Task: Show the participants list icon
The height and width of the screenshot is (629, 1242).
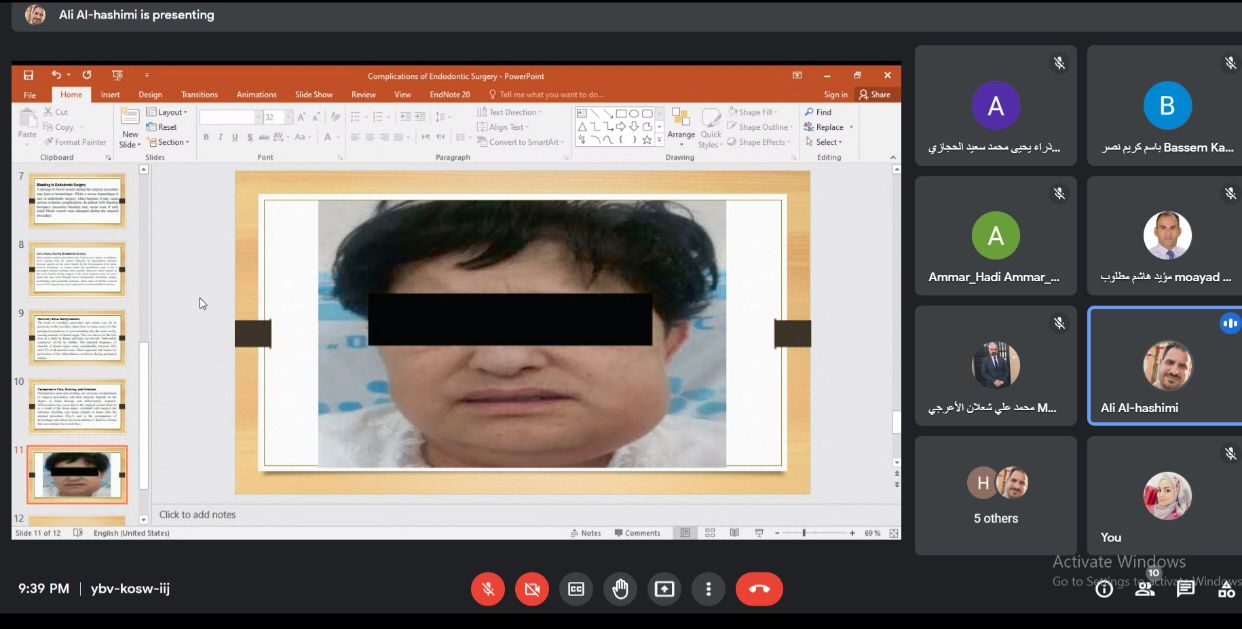Action: 1145,589
